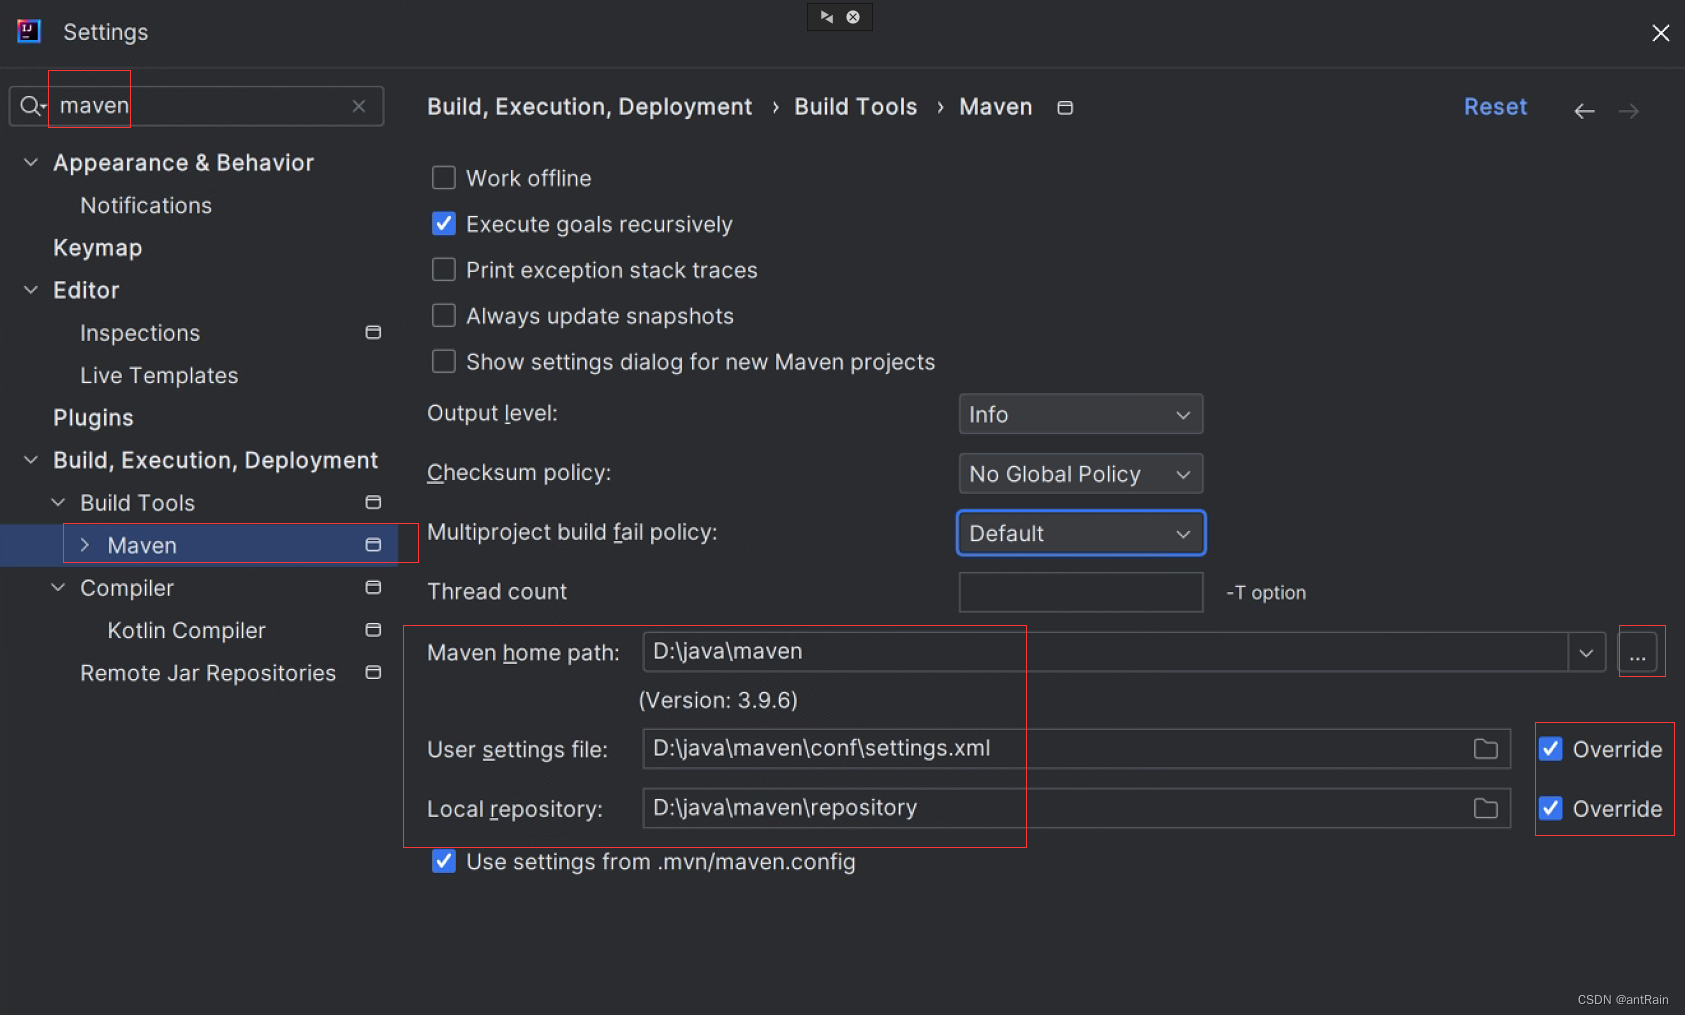
Task: Click Reset link to revert changes
Action: (1495, 107)
